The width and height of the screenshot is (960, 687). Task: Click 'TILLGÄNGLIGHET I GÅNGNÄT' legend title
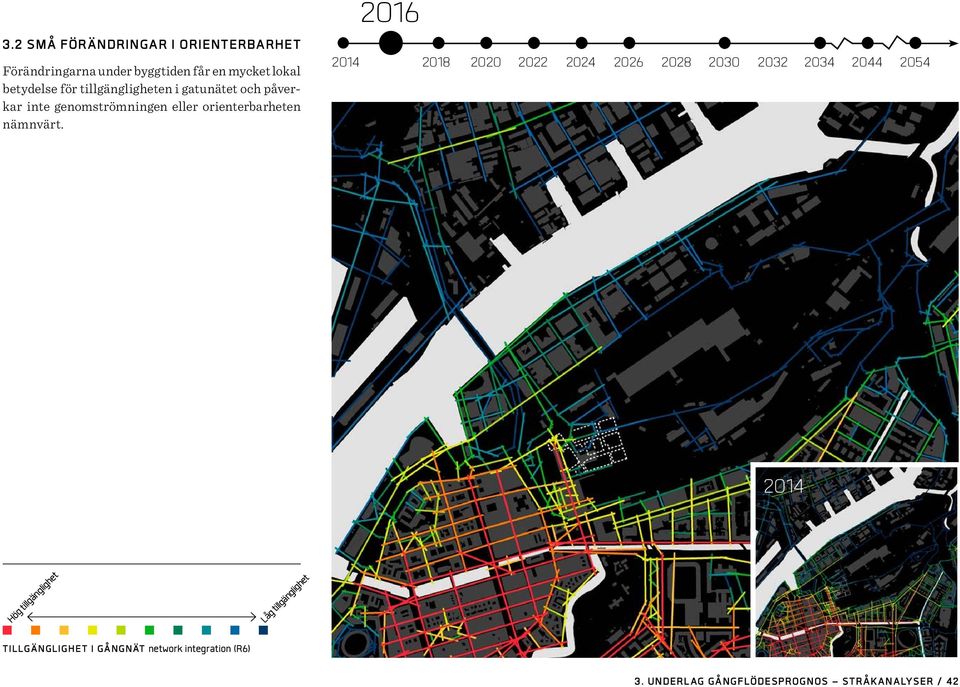tap(73, 648)
